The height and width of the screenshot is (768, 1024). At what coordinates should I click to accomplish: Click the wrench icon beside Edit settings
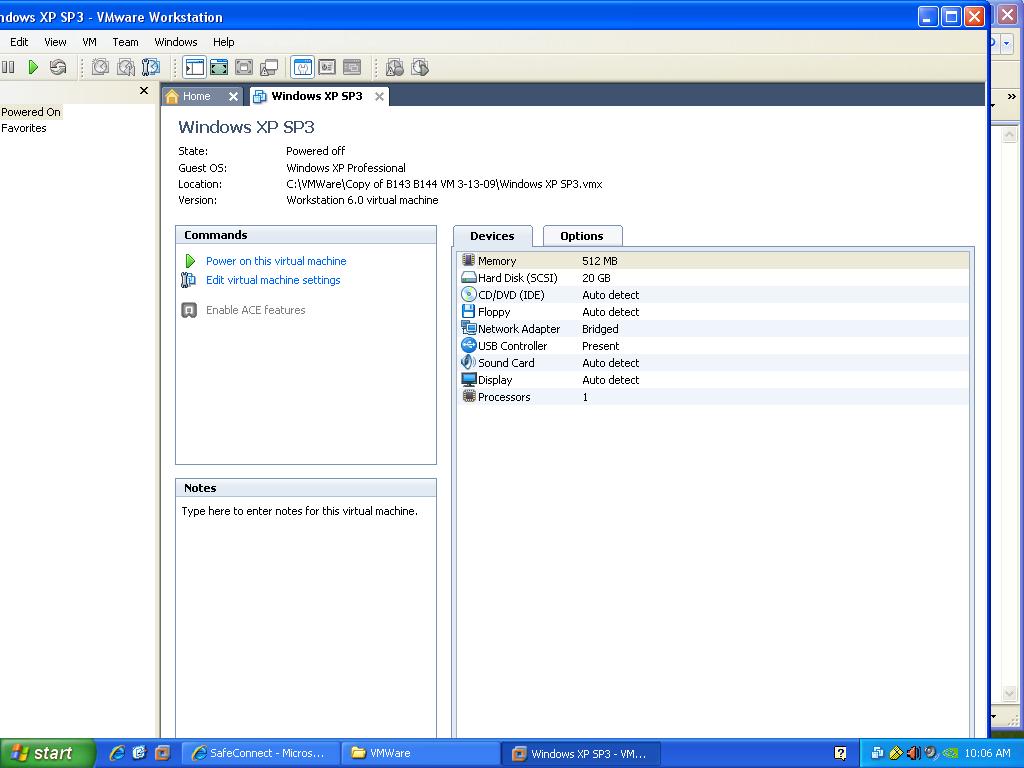pos(189,280)
